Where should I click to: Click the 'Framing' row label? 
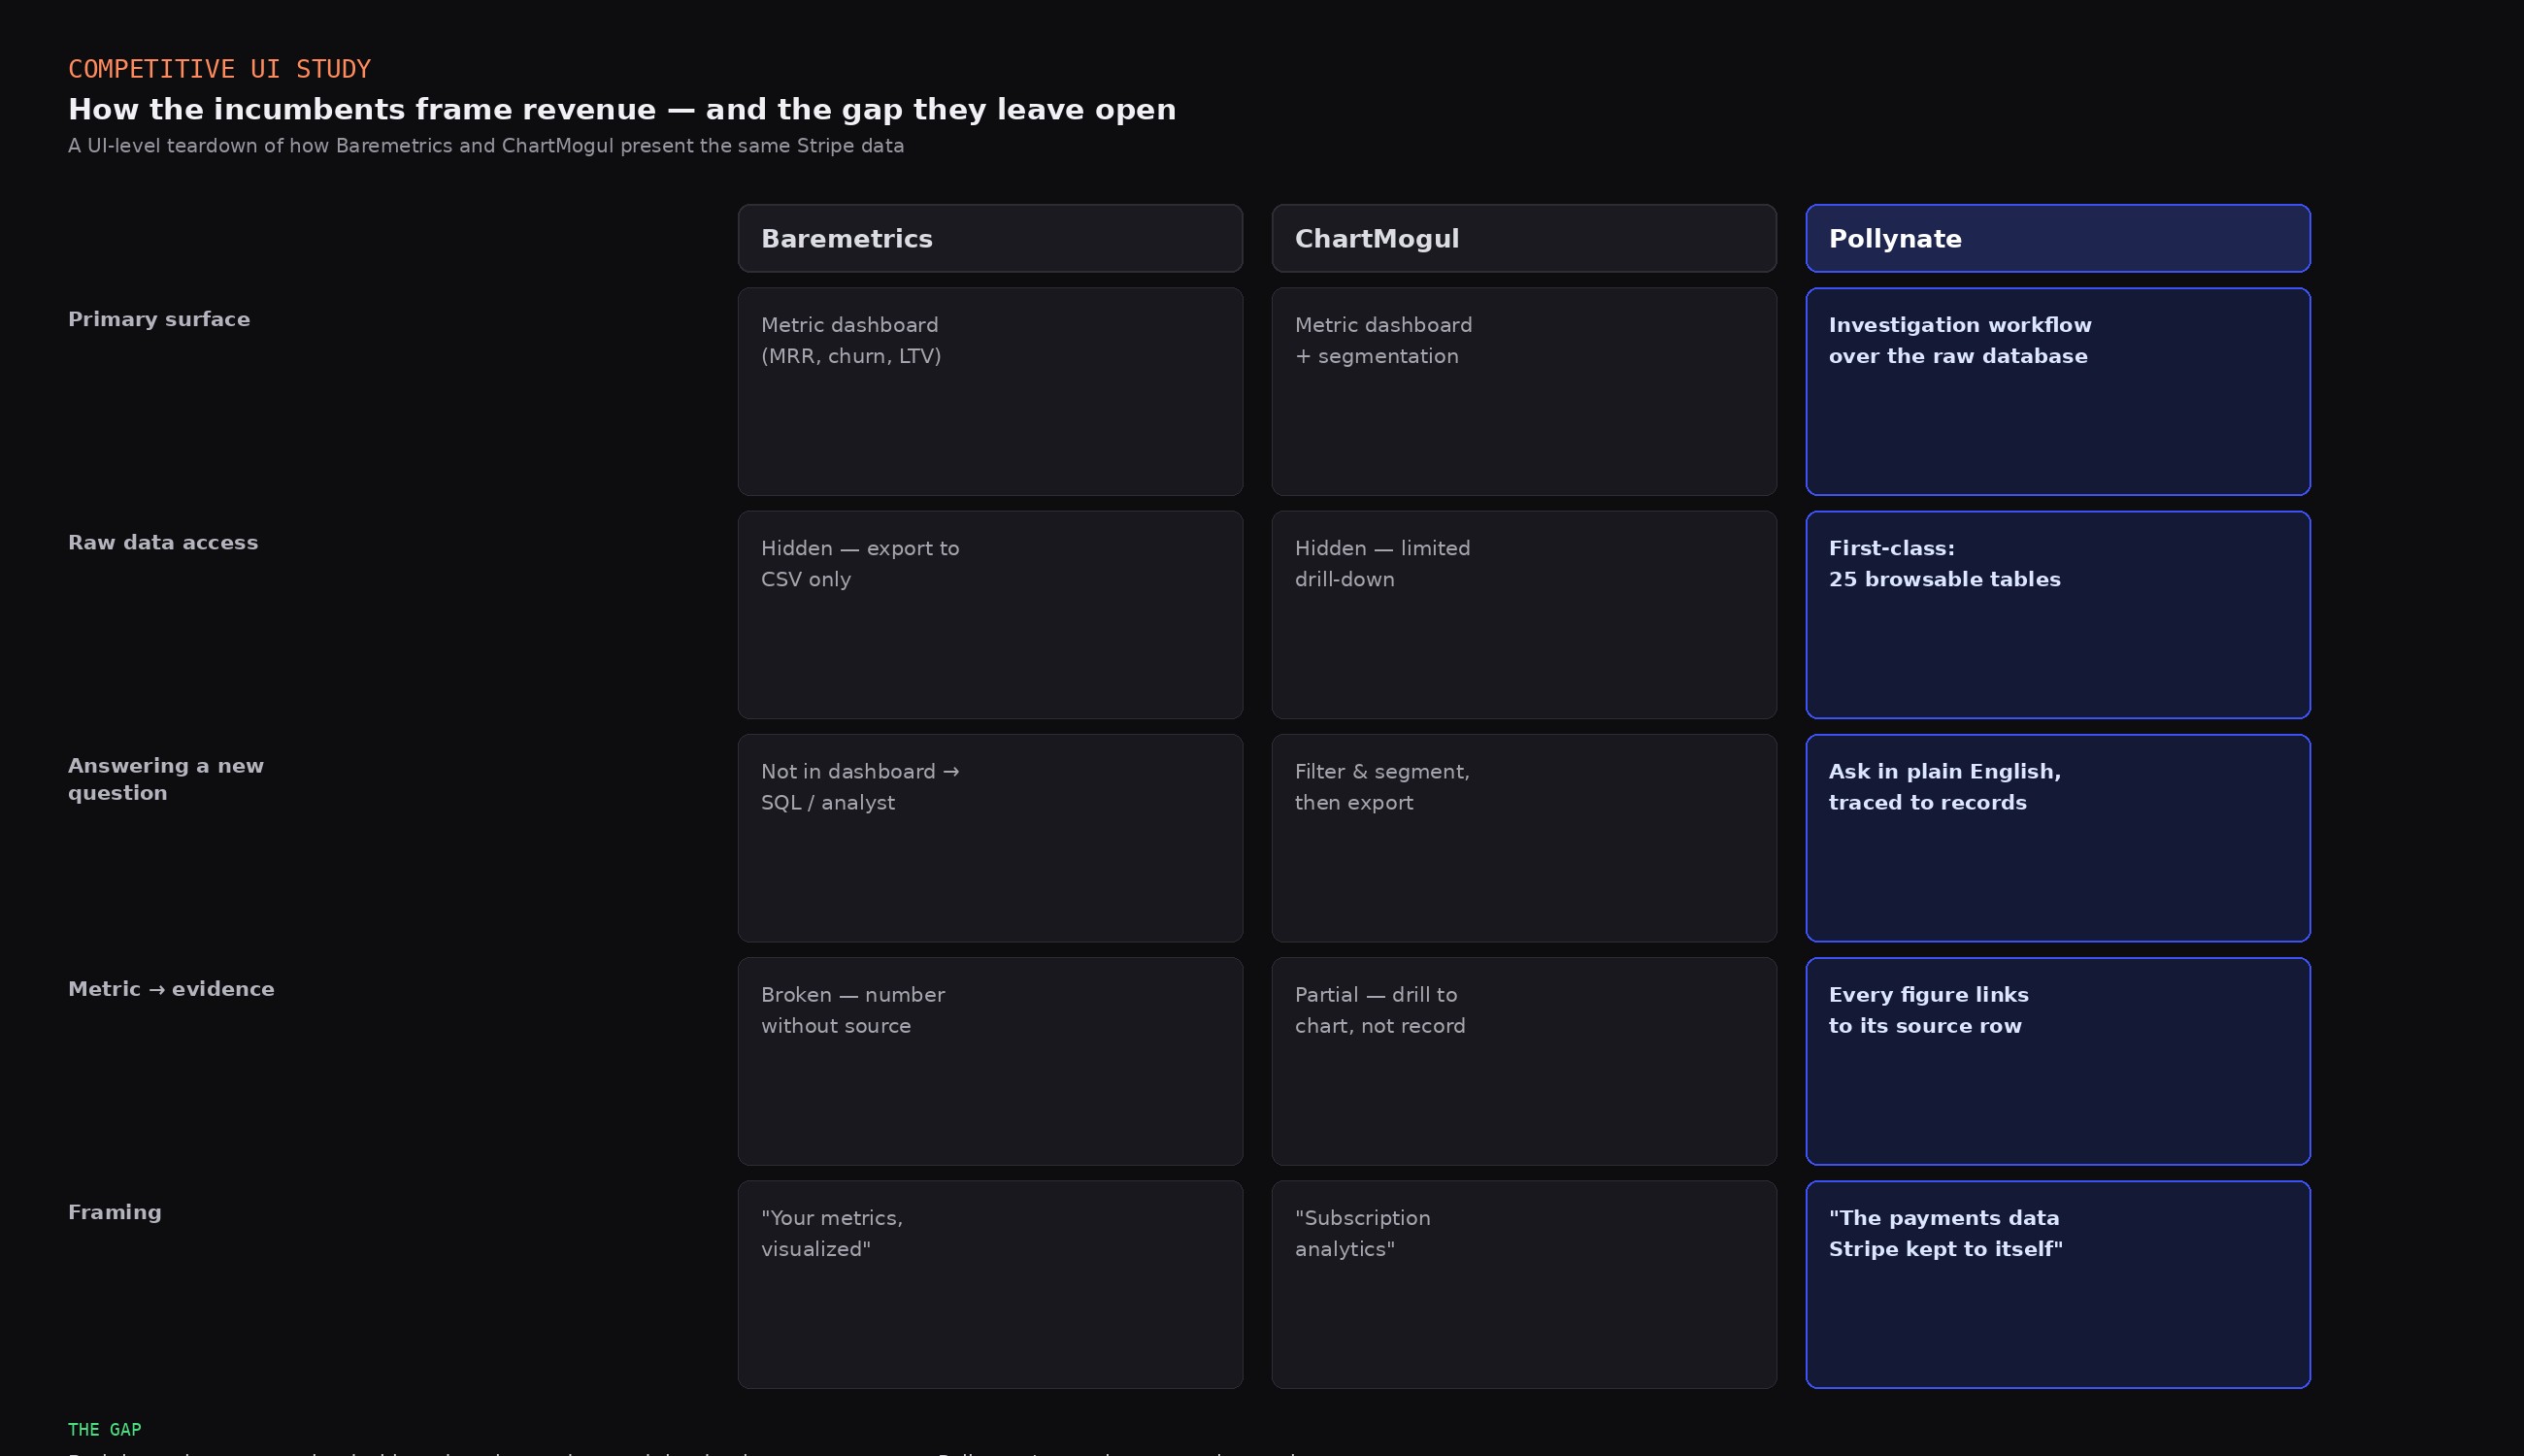115,1212
